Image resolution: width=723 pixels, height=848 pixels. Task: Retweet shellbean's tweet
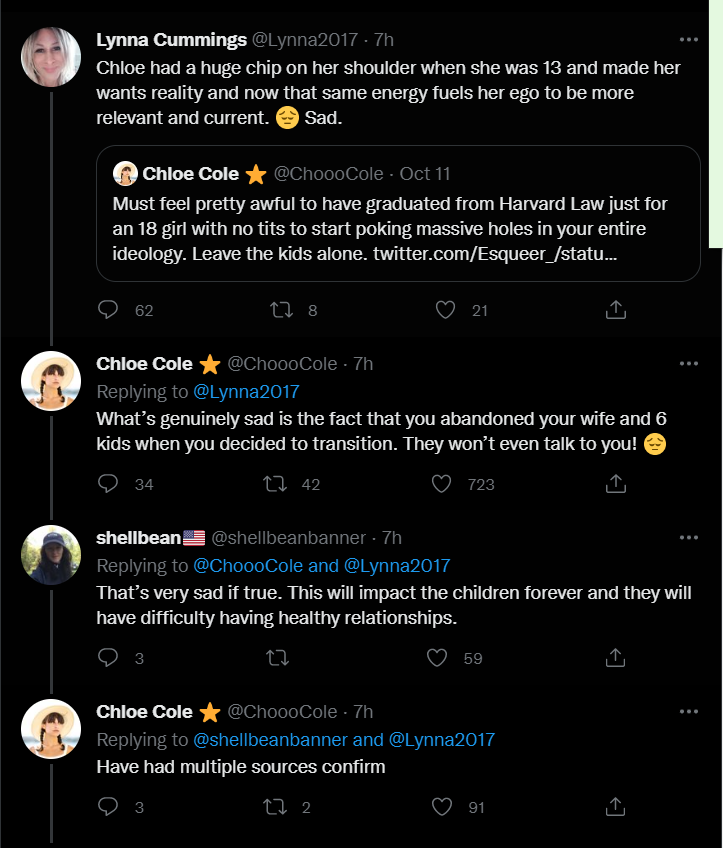[277, 657]
